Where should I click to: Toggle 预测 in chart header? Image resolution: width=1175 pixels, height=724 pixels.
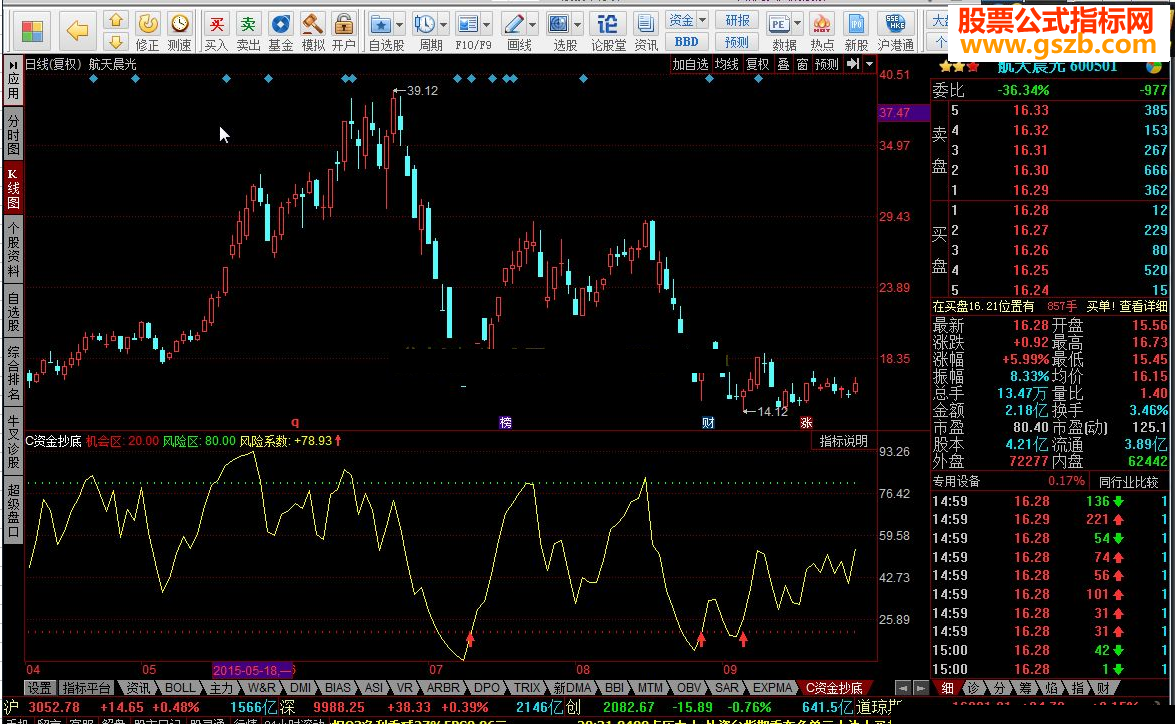click(827, 64)
